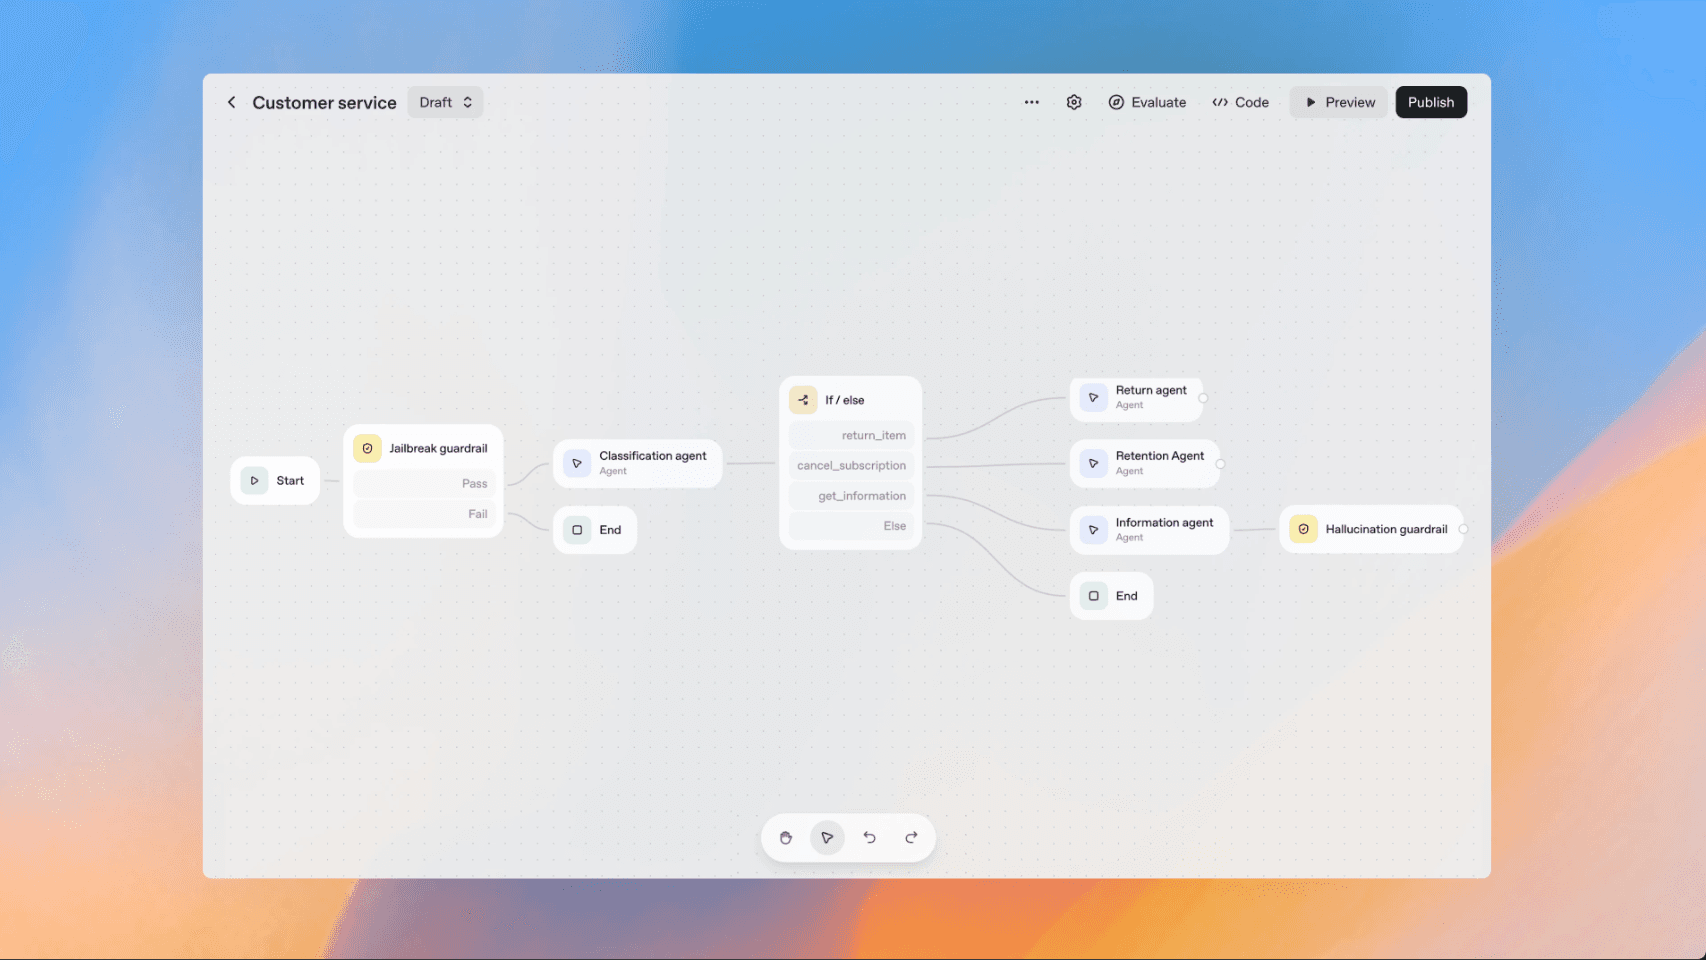
Task: Select the cancel_subscription branch
Action: click(851, 465)
